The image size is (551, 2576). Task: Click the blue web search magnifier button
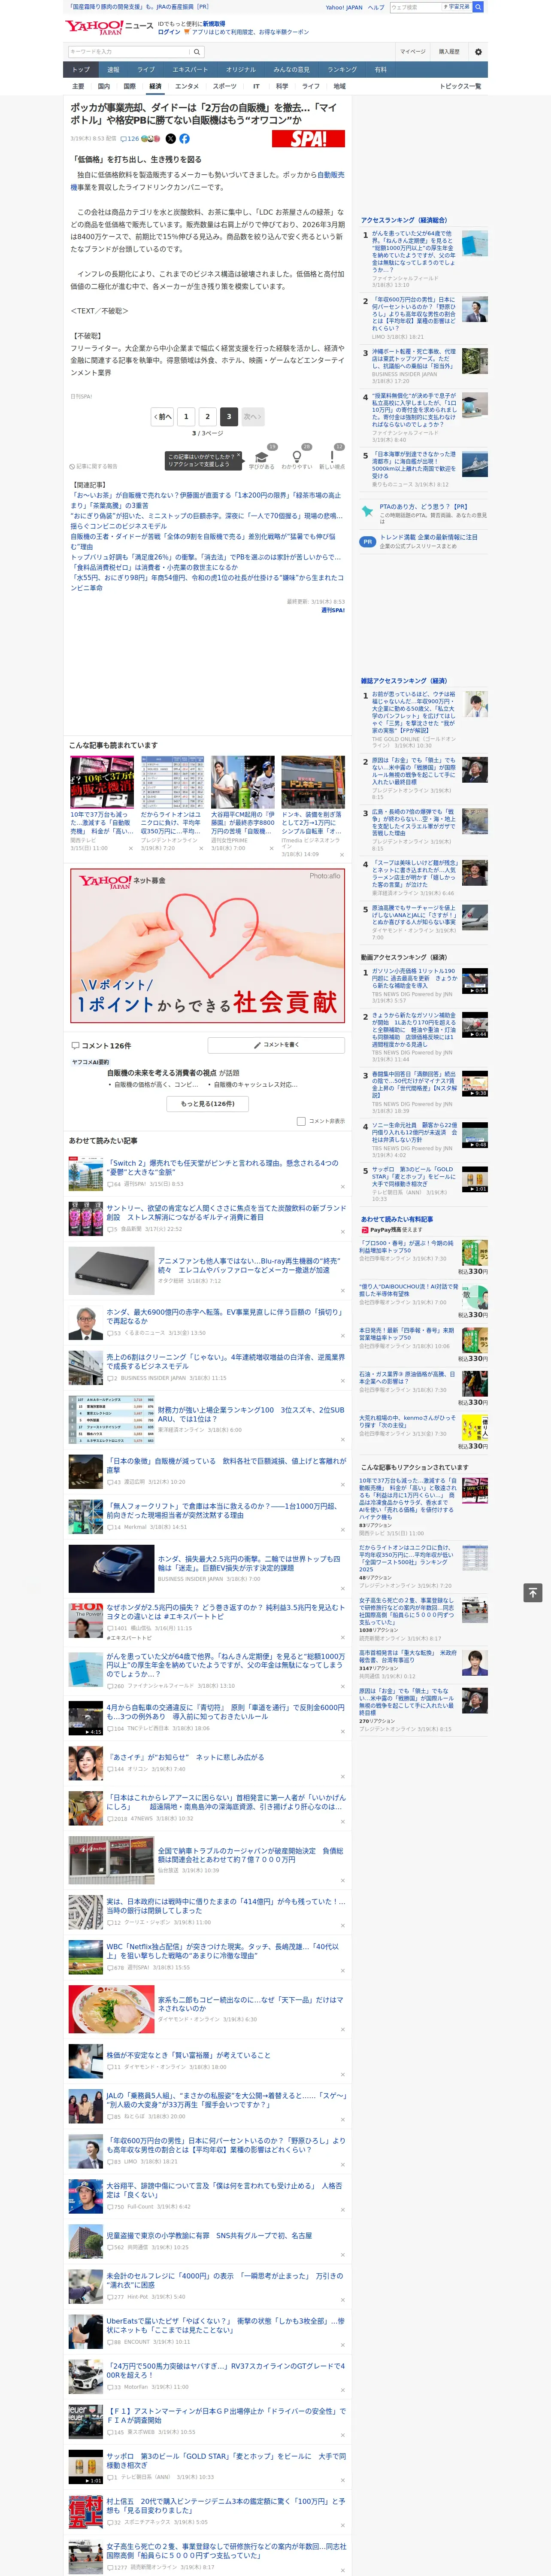click(x=478, y=7)
